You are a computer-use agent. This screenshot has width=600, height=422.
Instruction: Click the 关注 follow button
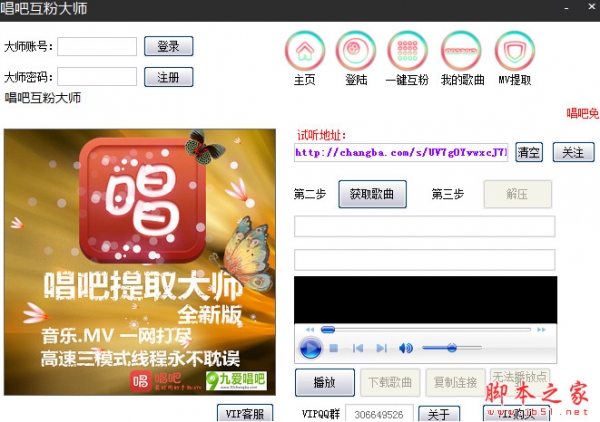pyautogui.click(x=573, y=152)
